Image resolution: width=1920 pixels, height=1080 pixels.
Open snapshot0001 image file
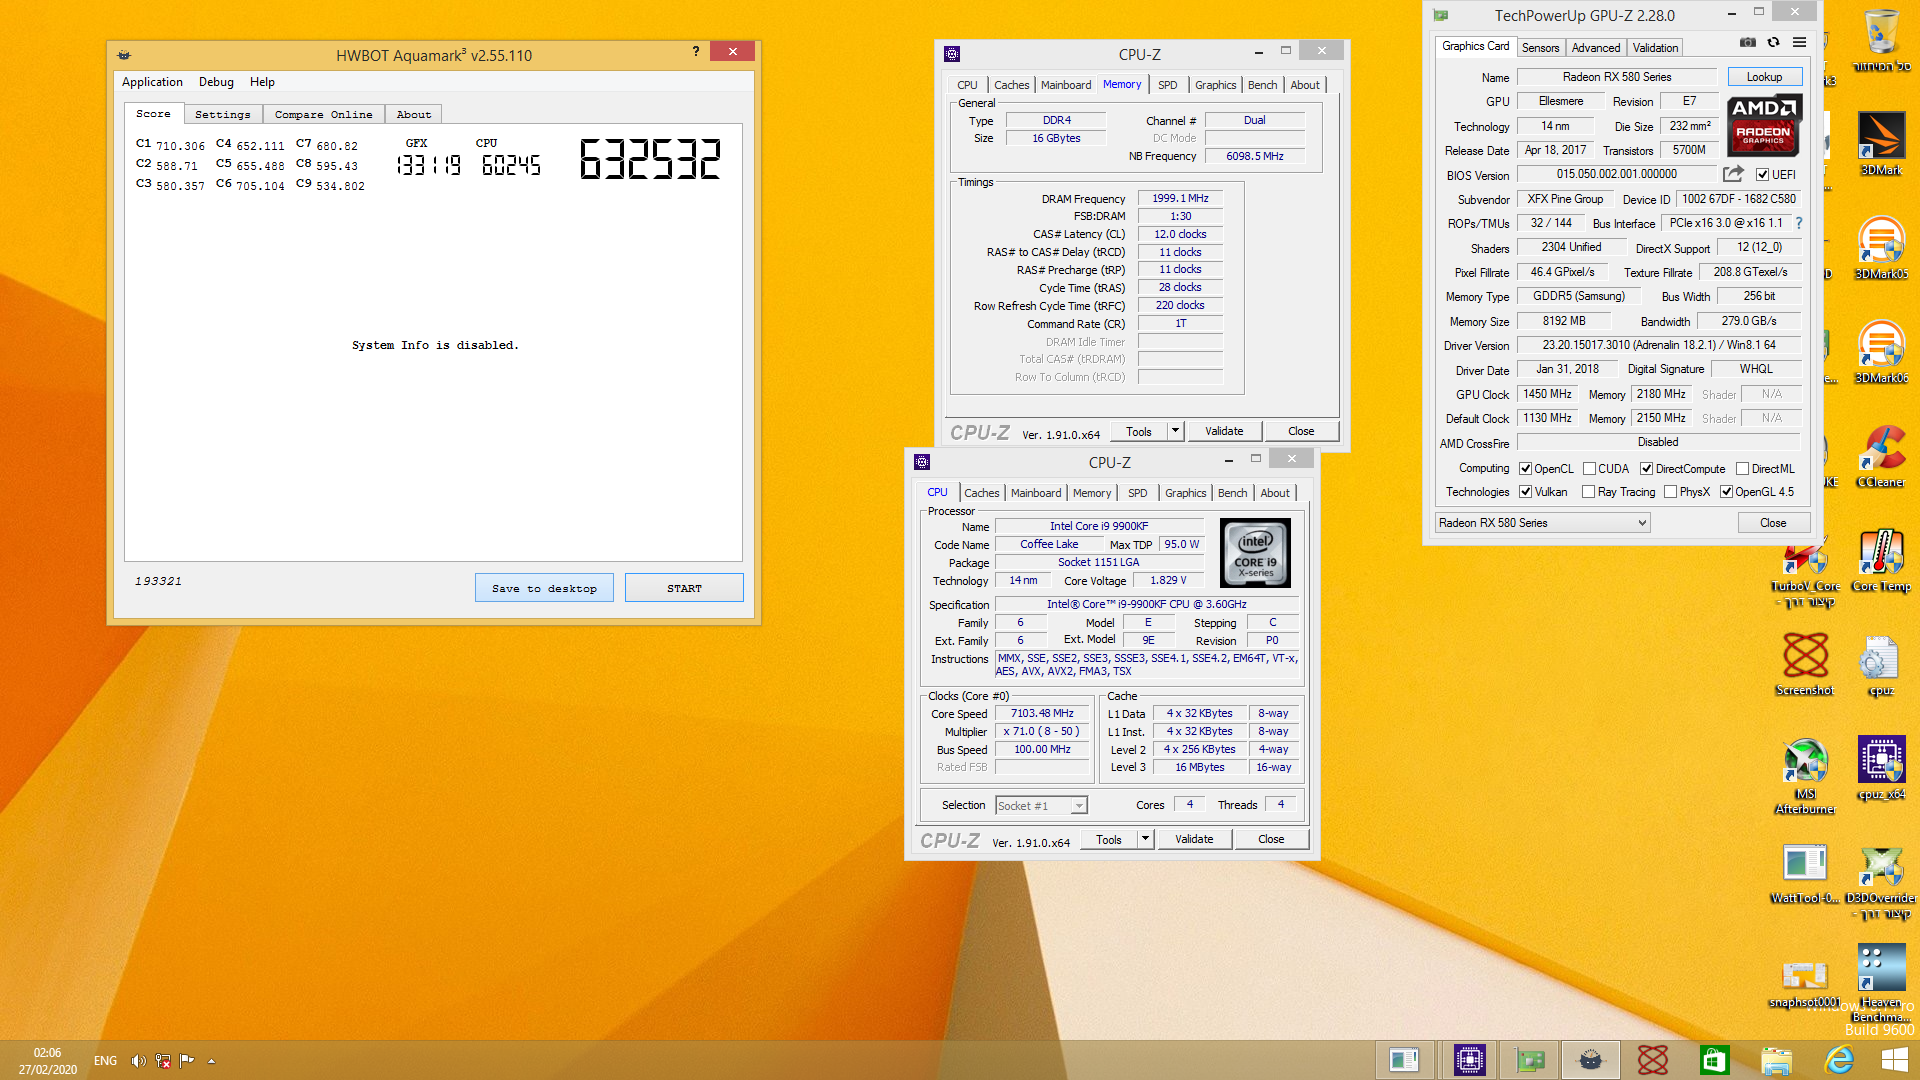click(1805, 984)
